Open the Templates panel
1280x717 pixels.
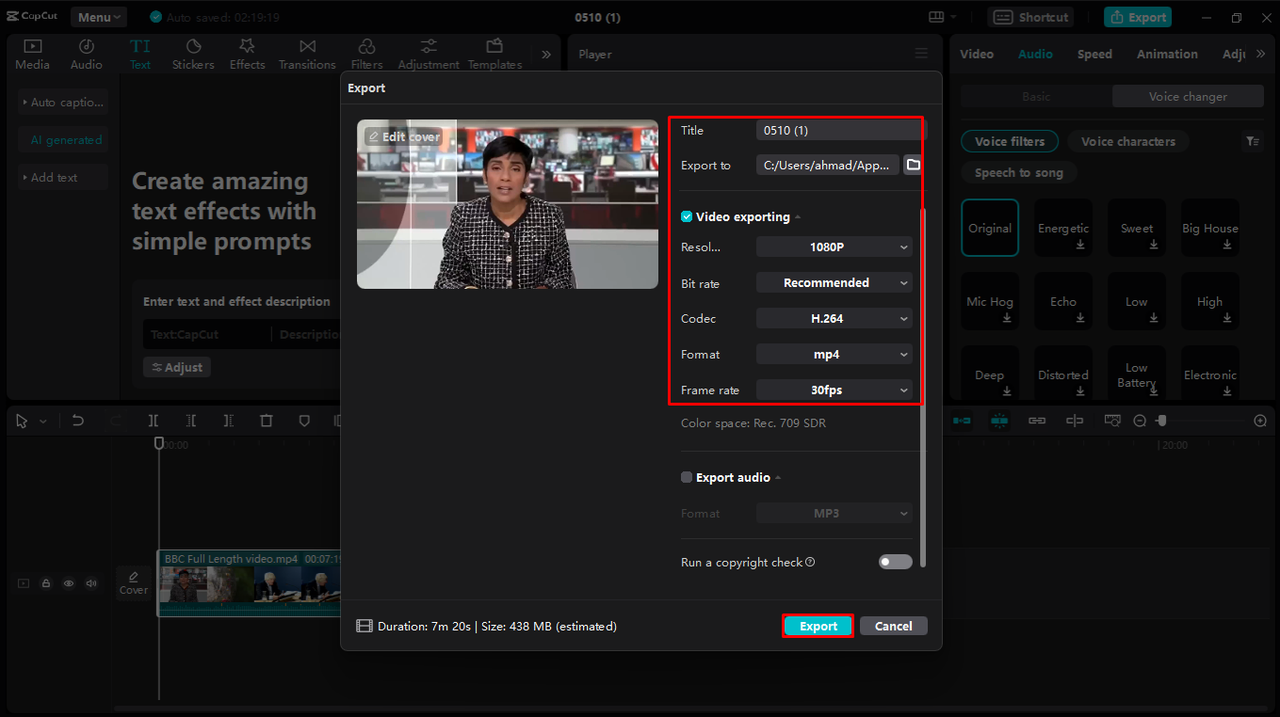pos(495,54)
